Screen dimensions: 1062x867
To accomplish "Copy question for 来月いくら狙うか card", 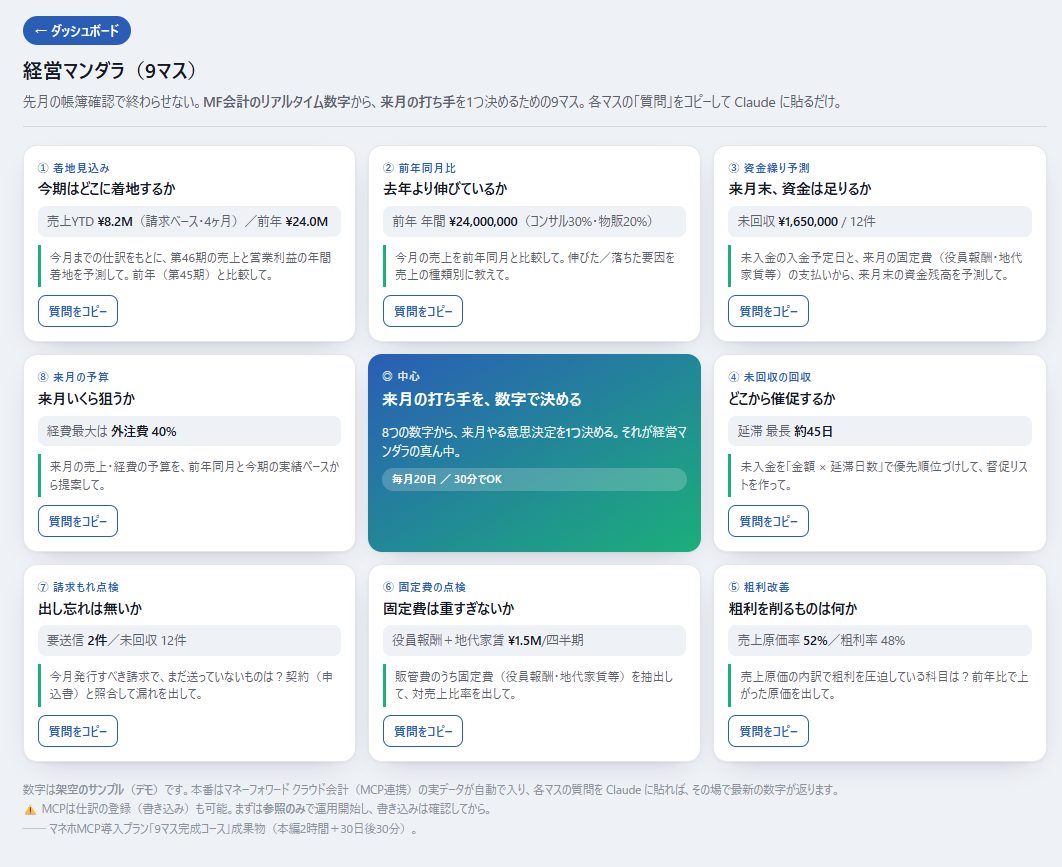I will click(78, 521).
